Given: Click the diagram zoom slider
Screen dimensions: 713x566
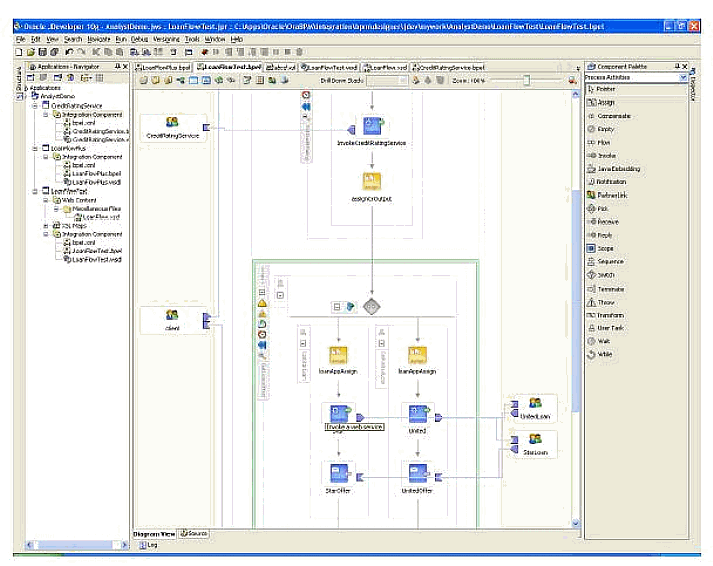Looking at the screenshot, I should [x=527, y=80].
